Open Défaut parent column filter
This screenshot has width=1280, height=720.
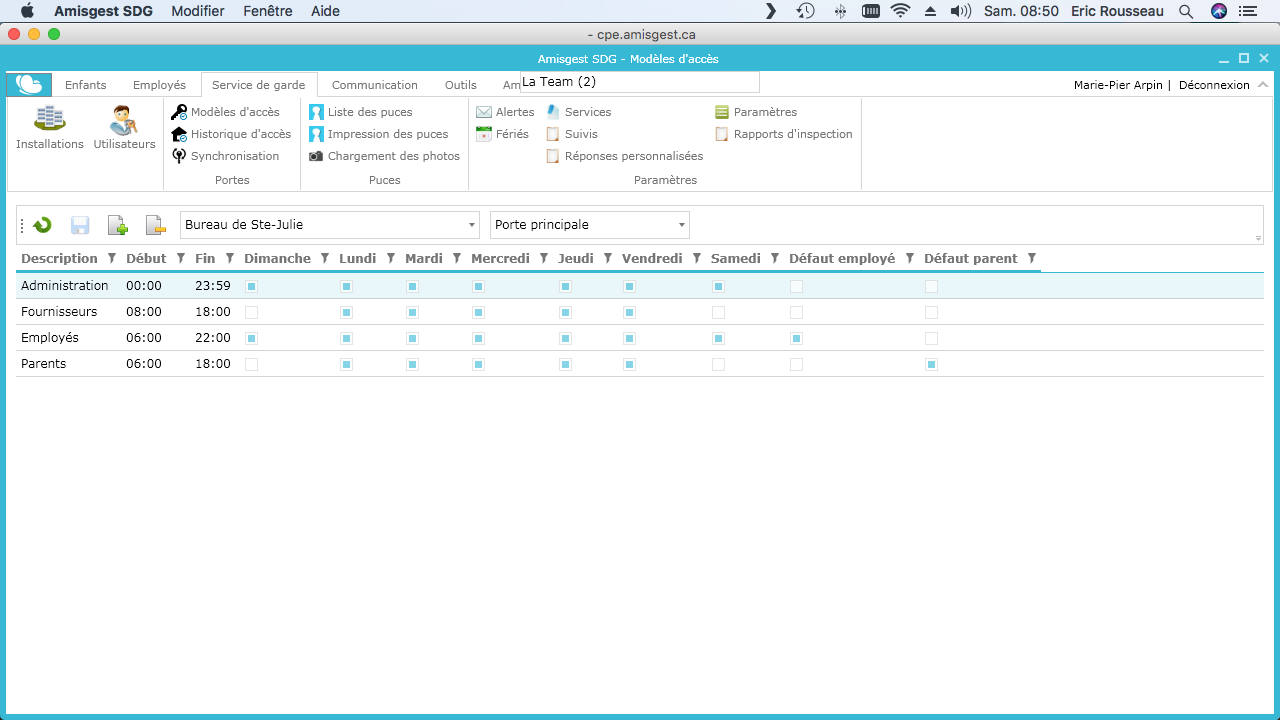1032,259
